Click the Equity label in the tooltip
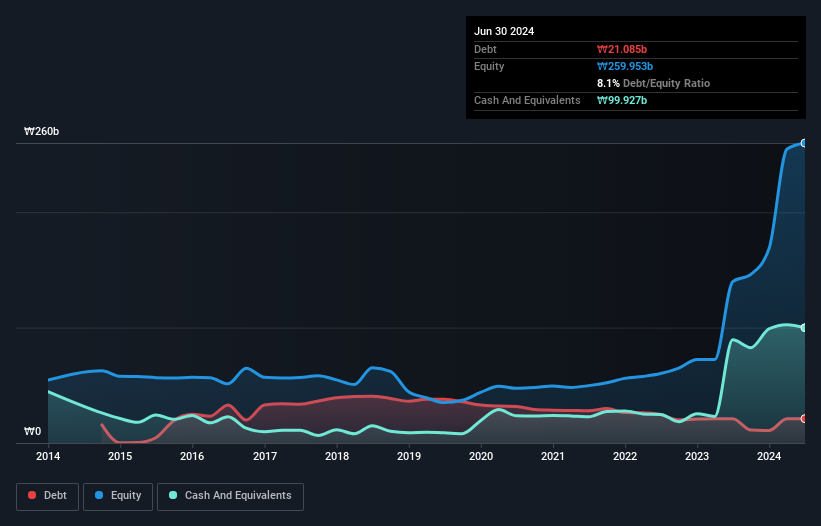Screen dimensions: 821x526 (x=489, y=66)
